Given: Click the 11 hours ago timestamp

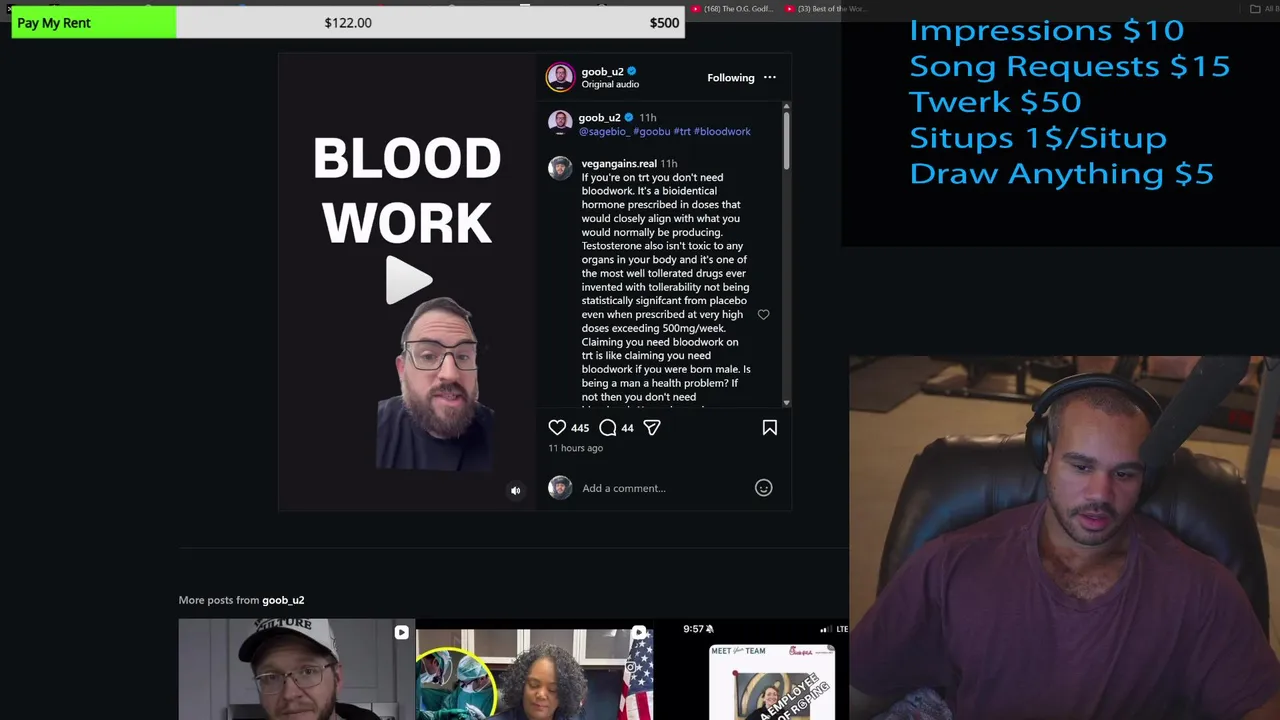Looking at the screenshot, I should pyautogui.click(x=575, y=448).
